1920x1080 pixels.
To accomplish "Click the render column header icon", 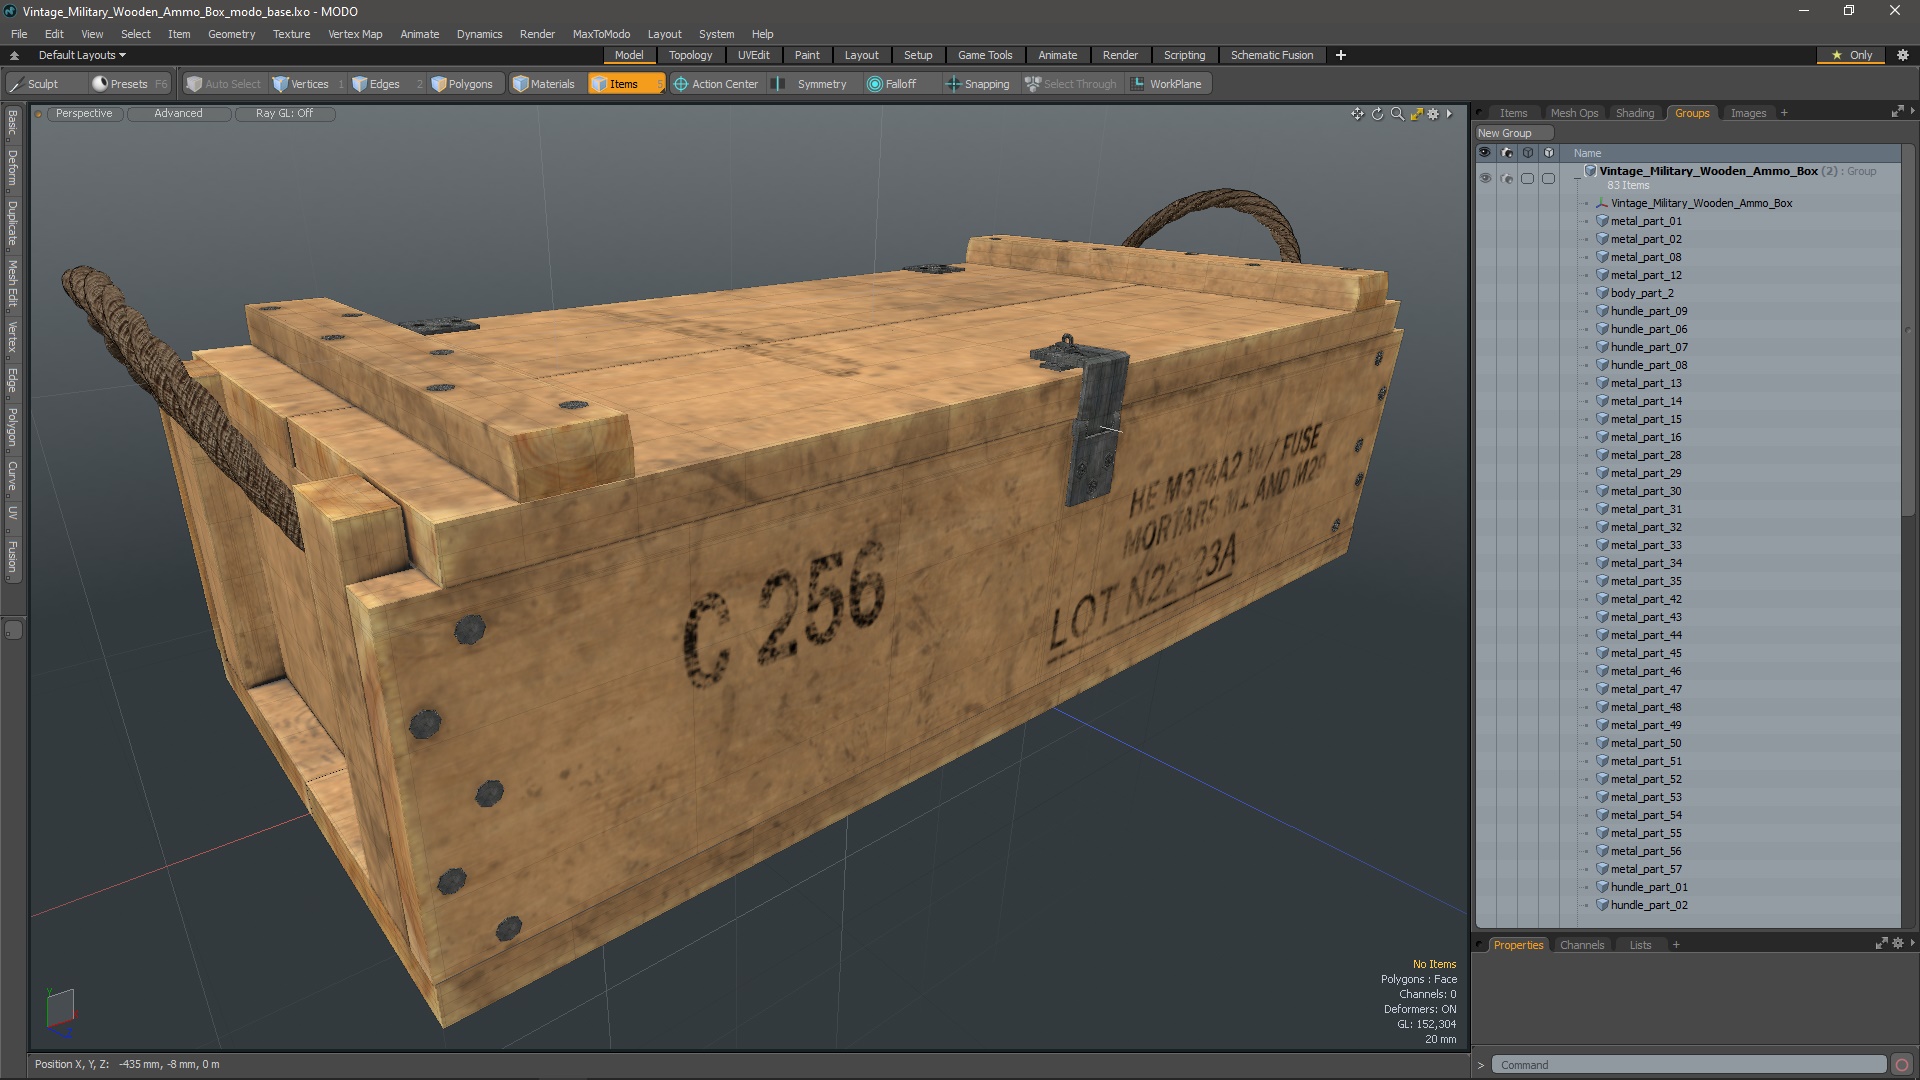I will pyautogui.click(x=1506, y=153).
